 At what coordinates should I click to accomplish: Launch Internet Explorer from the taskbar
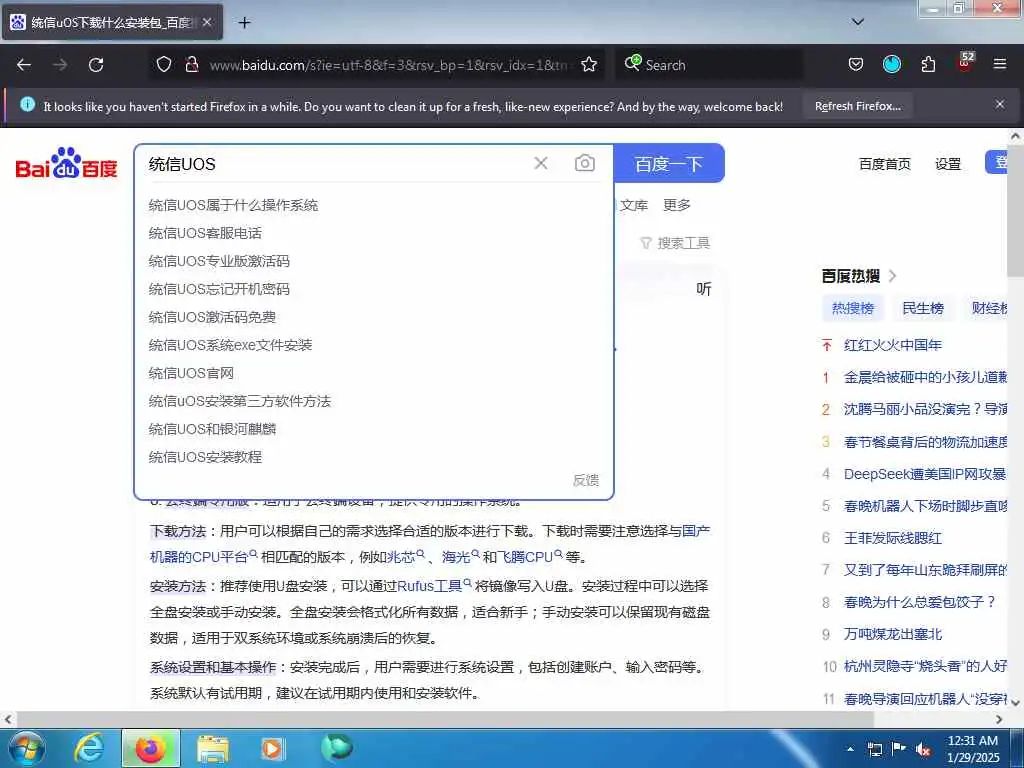[88, 749]
